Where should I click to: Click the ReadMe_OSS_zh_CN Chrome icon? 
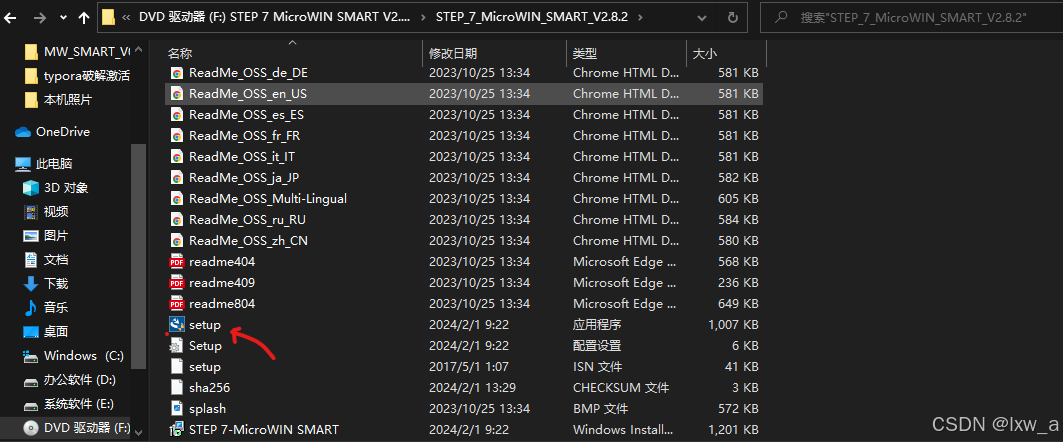177,241
